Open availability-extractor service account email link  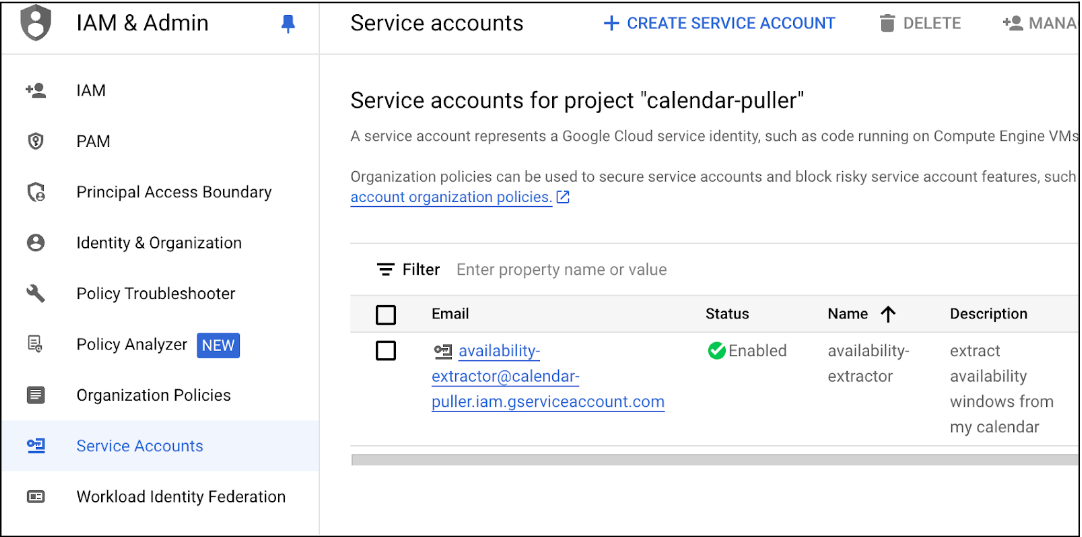coord(548,377)
